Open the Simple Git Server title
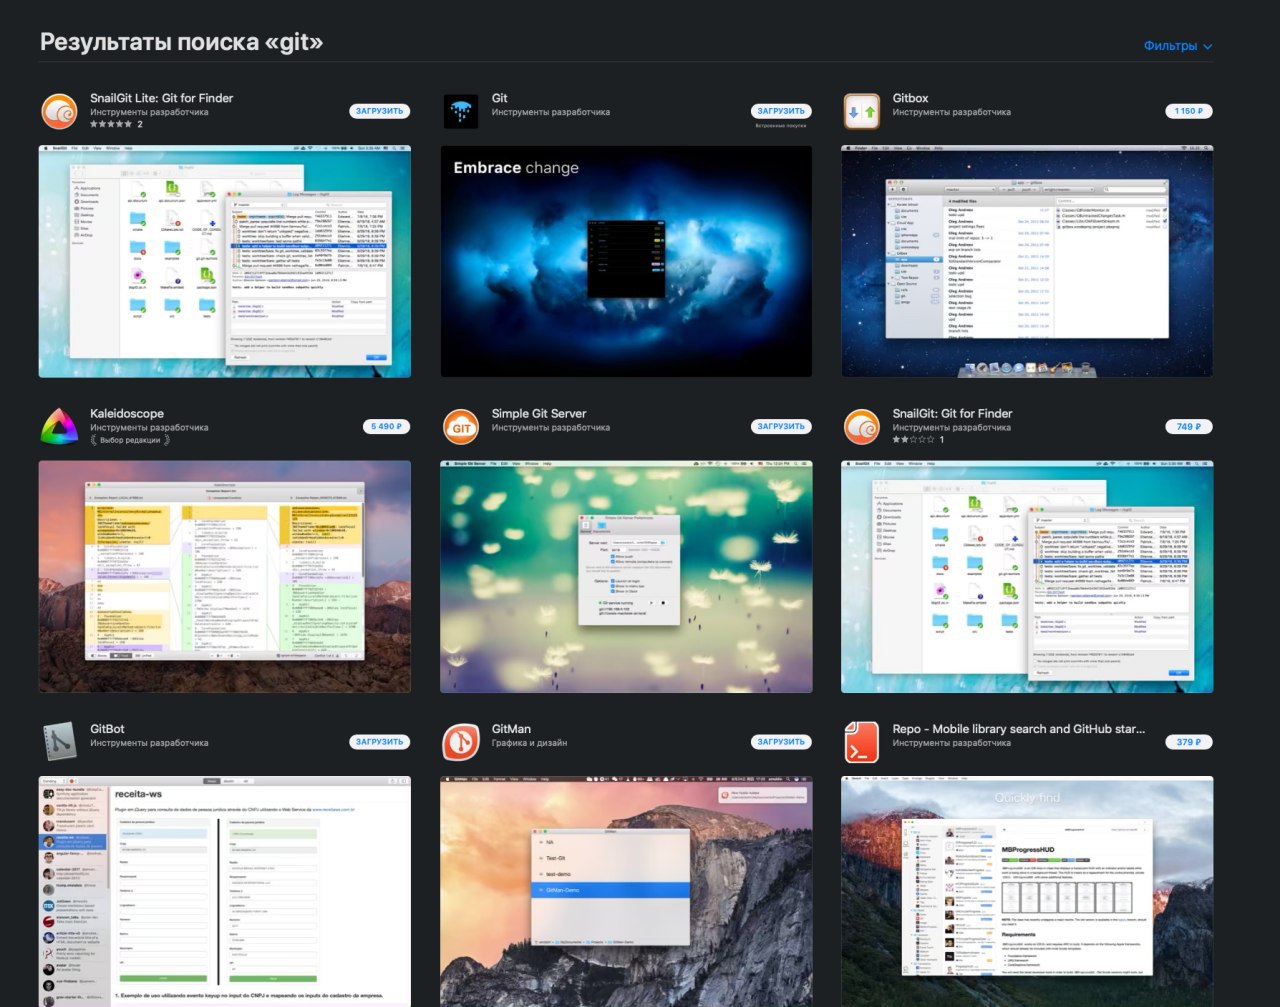Screen dimensions: 1280x1007 tap(539, 413)
